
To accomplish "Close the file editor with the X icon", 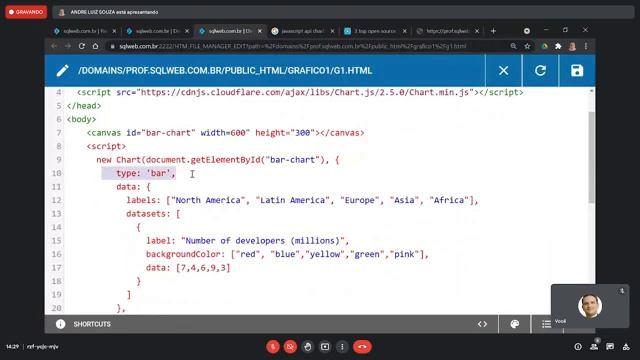I will 504,71.
